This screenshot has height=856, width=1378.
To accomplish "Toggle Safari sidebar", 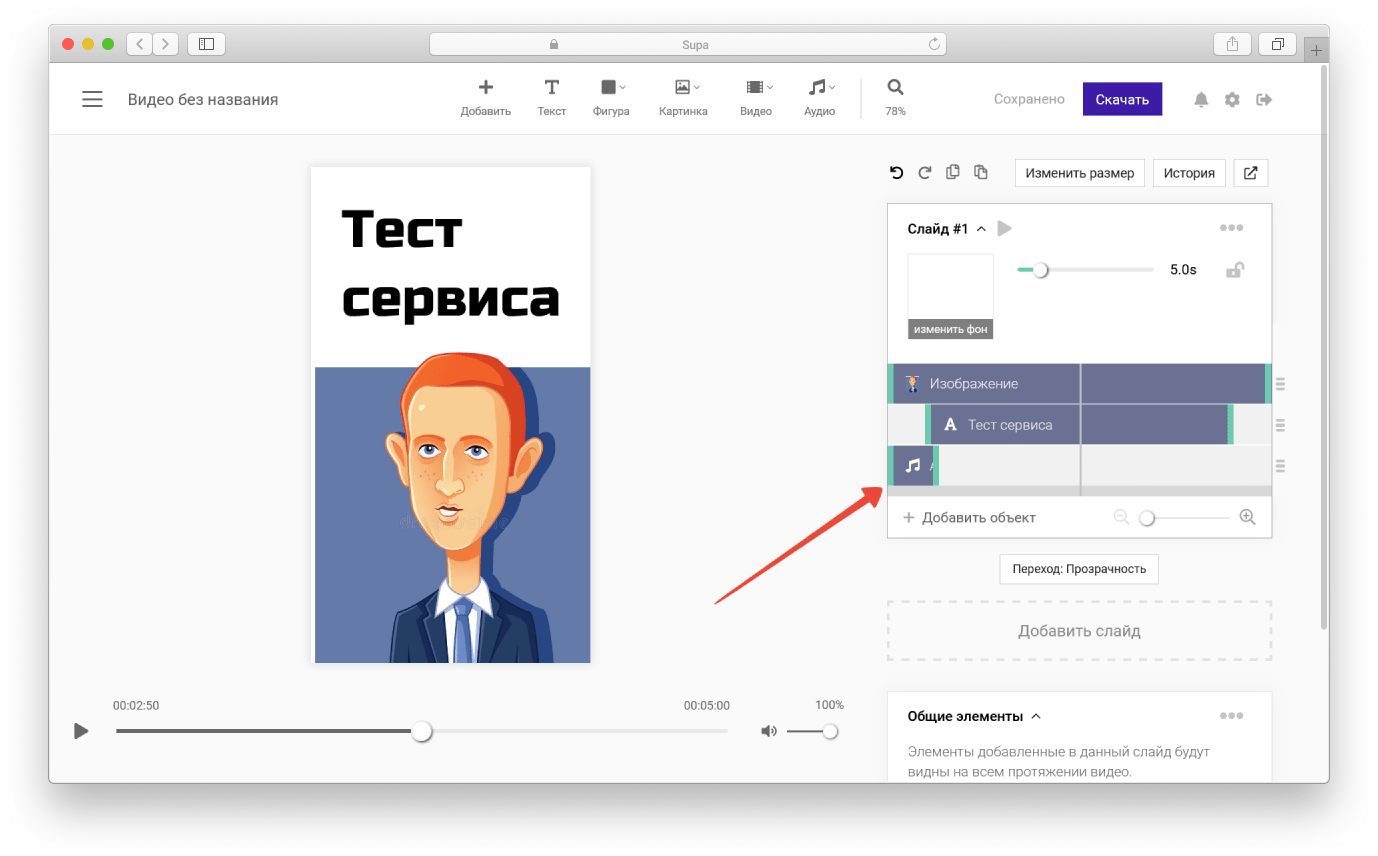I will click(206, 44).
